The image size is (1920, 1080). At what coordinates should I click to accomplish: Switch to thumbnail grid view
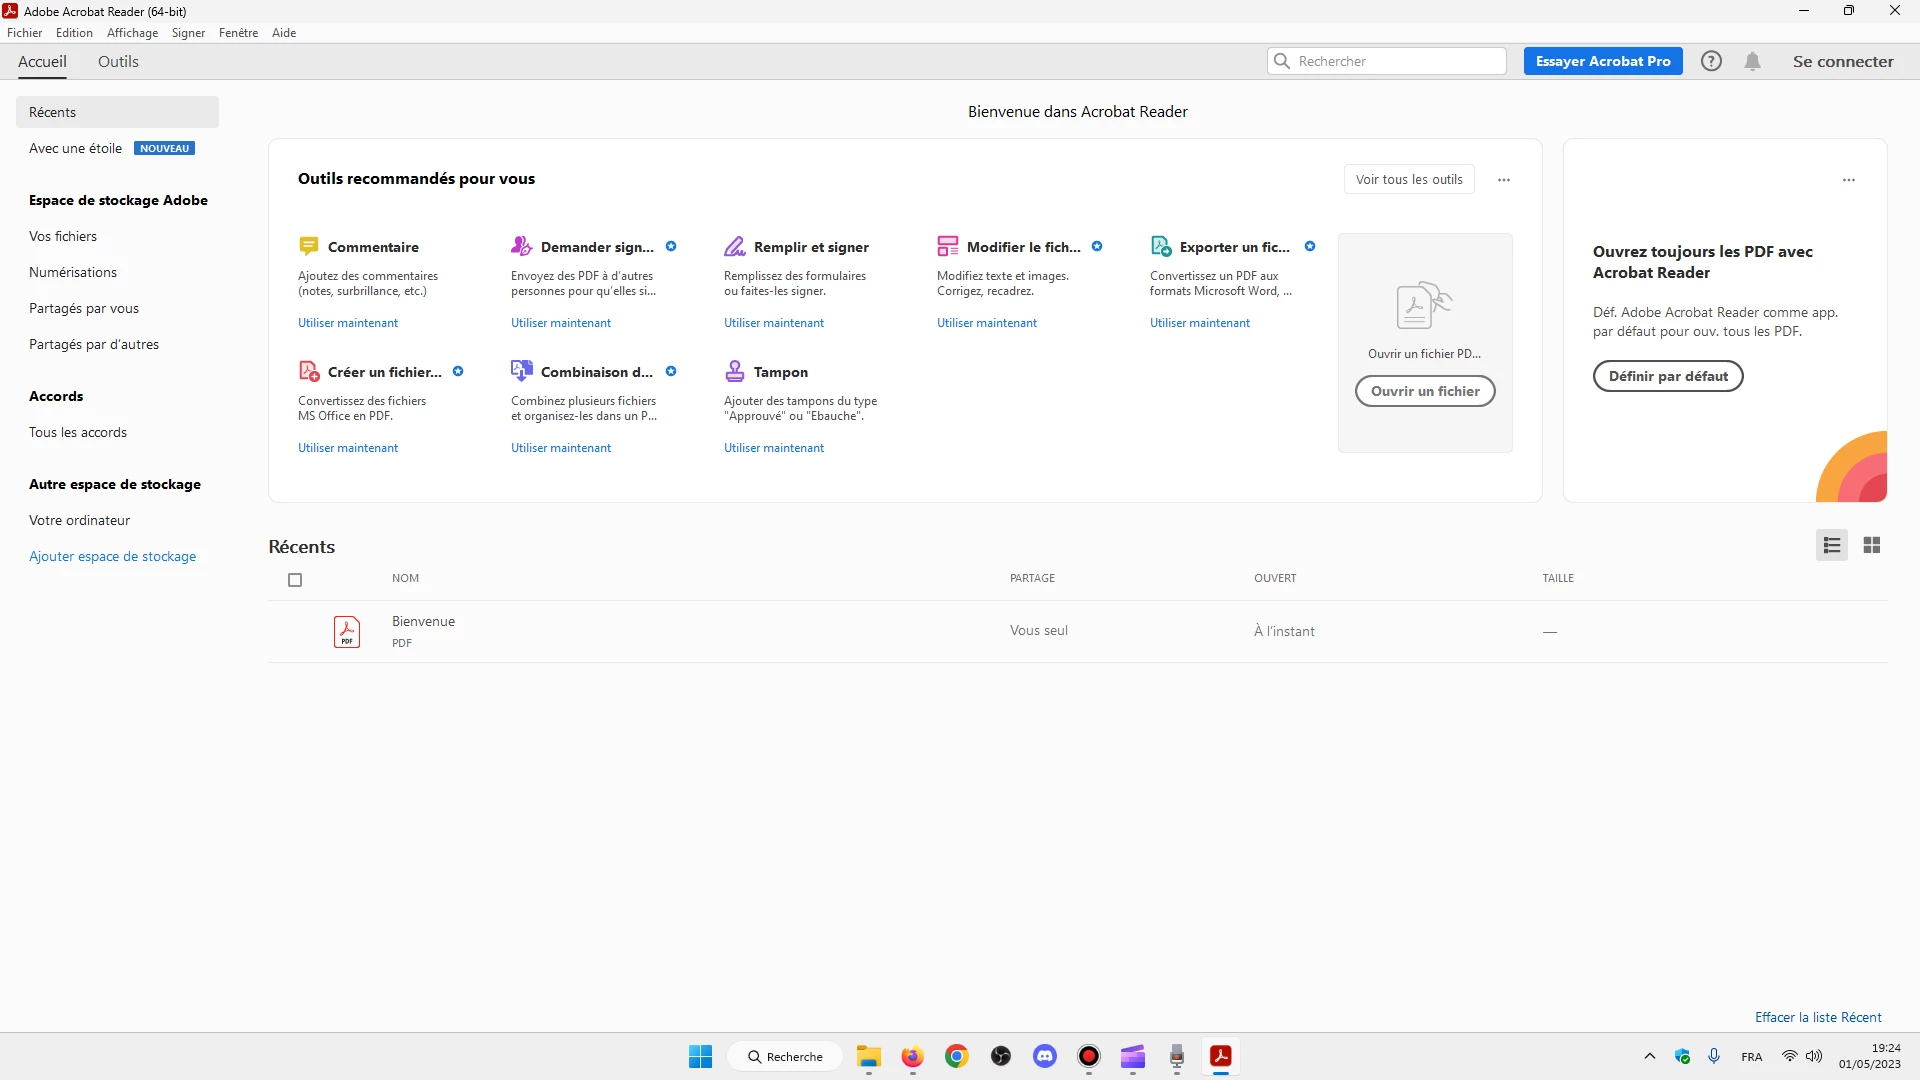click(1872, 545)
